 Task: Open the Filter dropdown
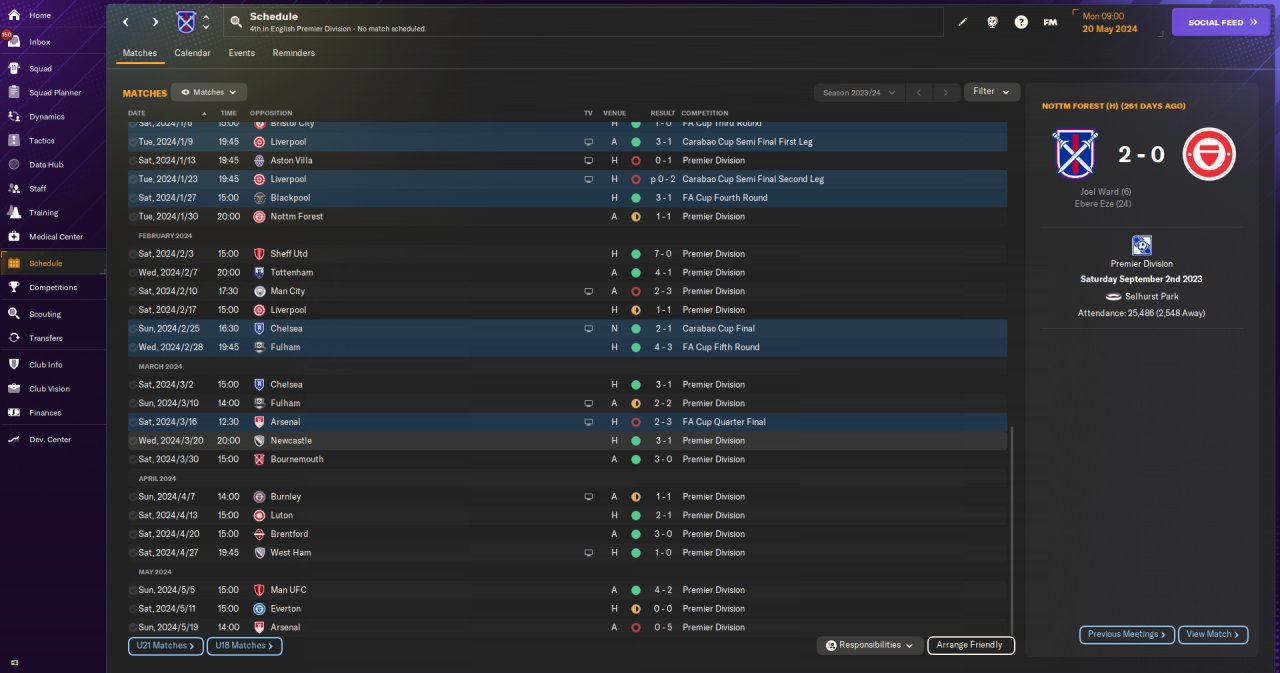992,92
